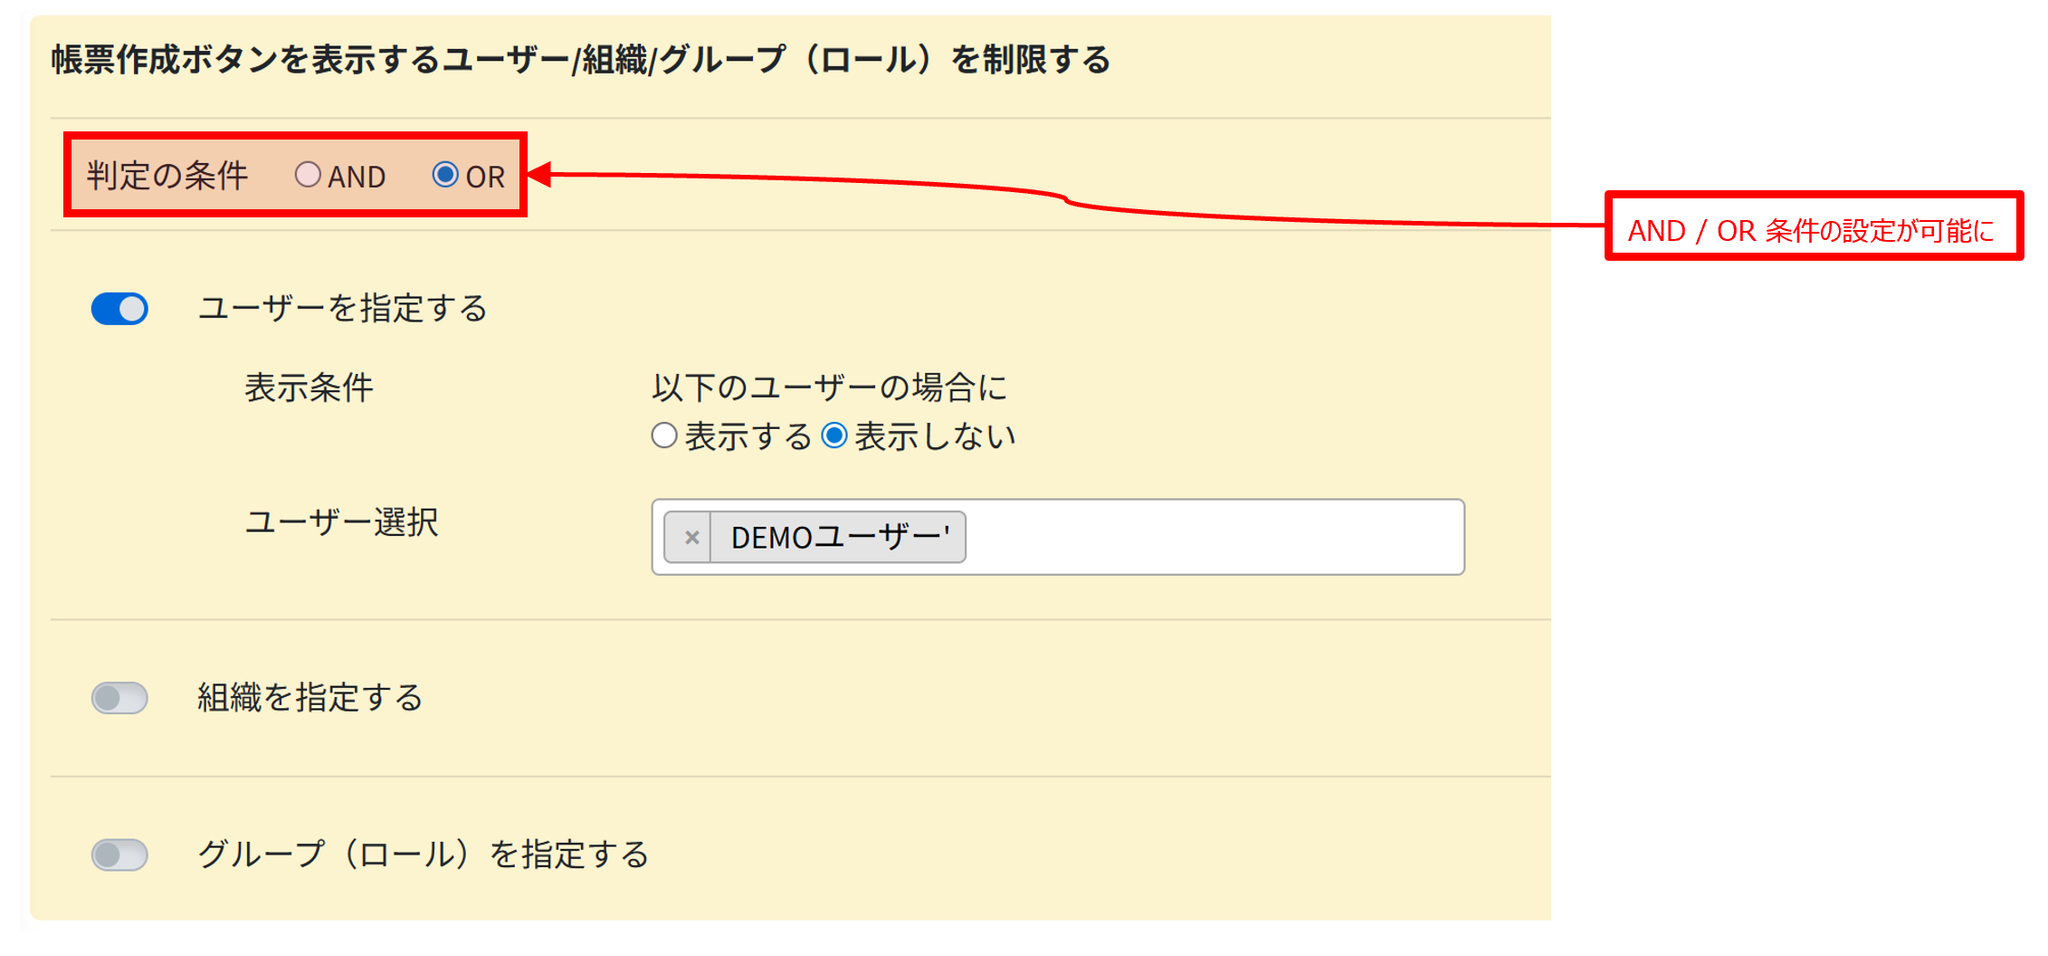Click the 判定の条件 label
The image size is (2048, 956).
point(167,176)
